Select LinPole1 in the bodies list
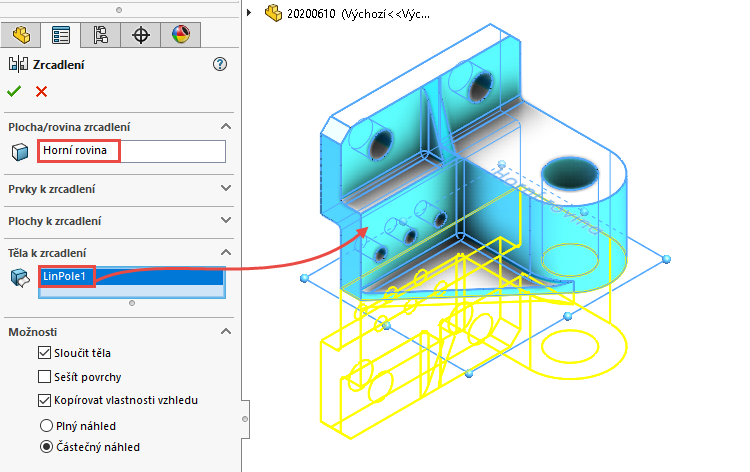Screen dimensions: 750x472 (132, 276)
